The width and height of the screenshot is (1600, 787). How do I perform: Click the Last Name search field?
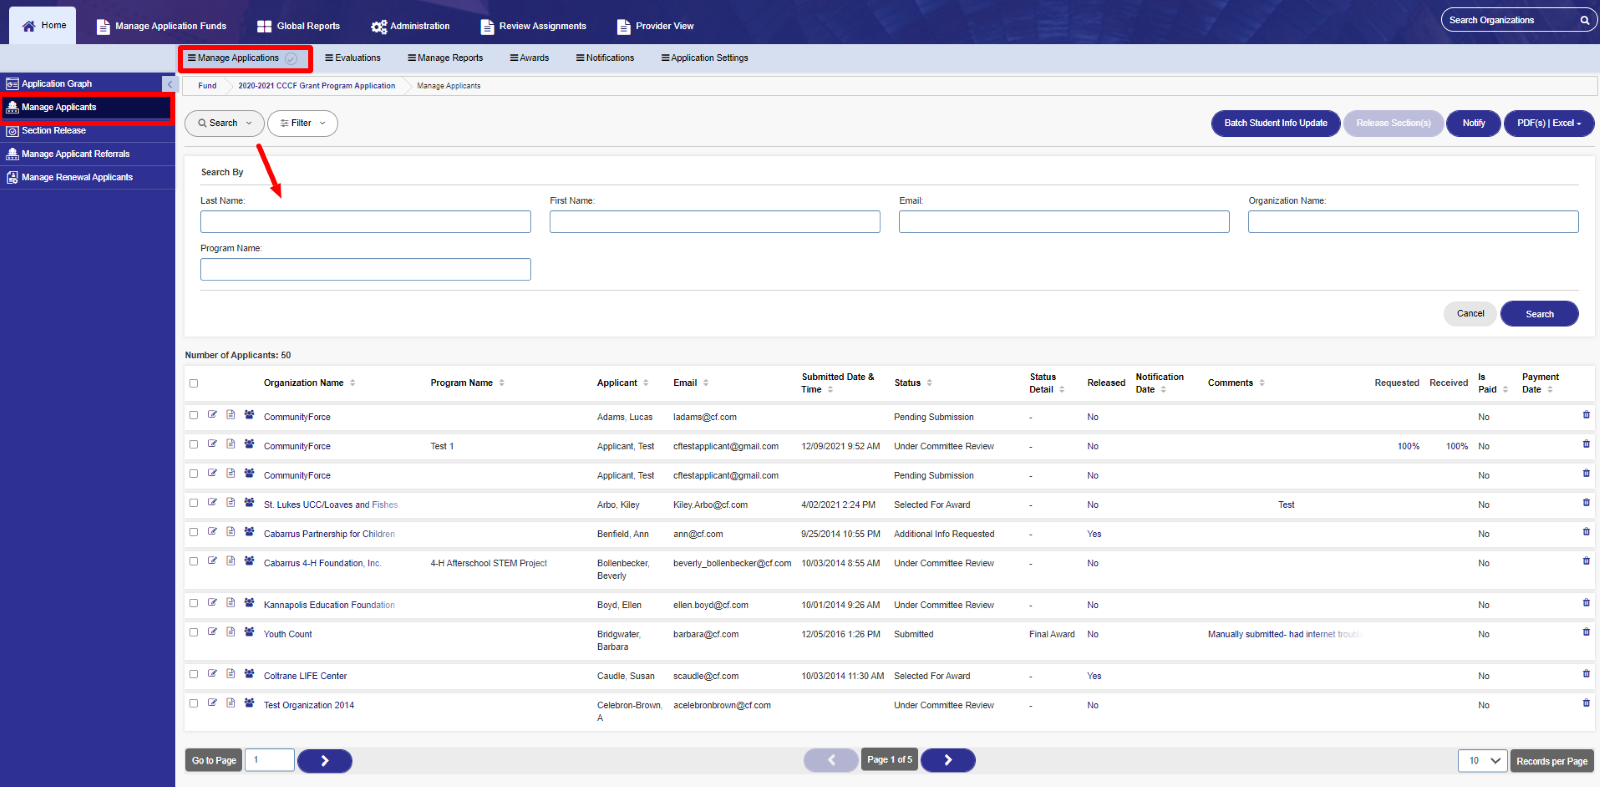365,222
